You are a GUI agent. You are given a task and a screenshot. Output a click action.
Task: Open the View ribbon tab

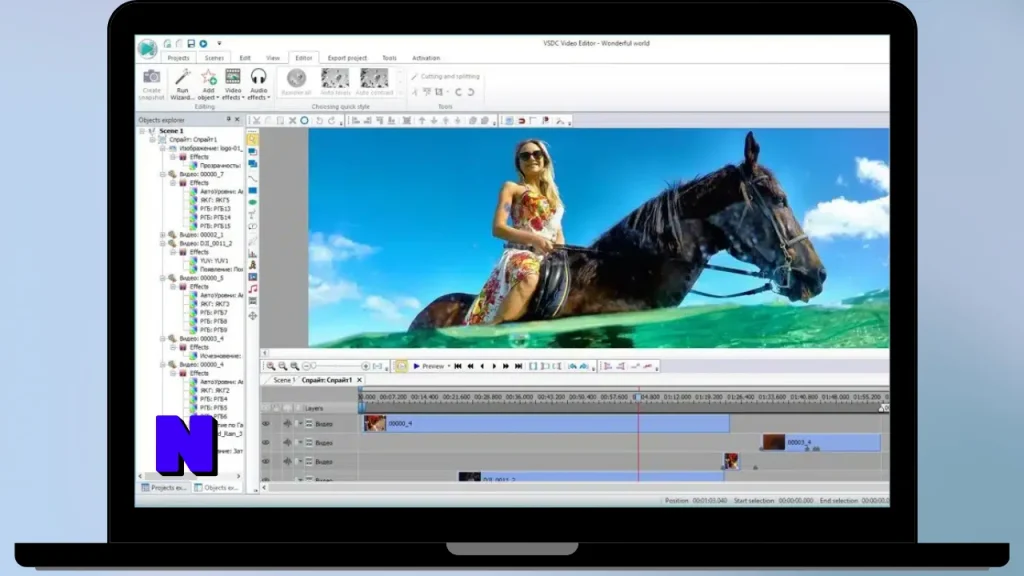click(x=273, y=58)
